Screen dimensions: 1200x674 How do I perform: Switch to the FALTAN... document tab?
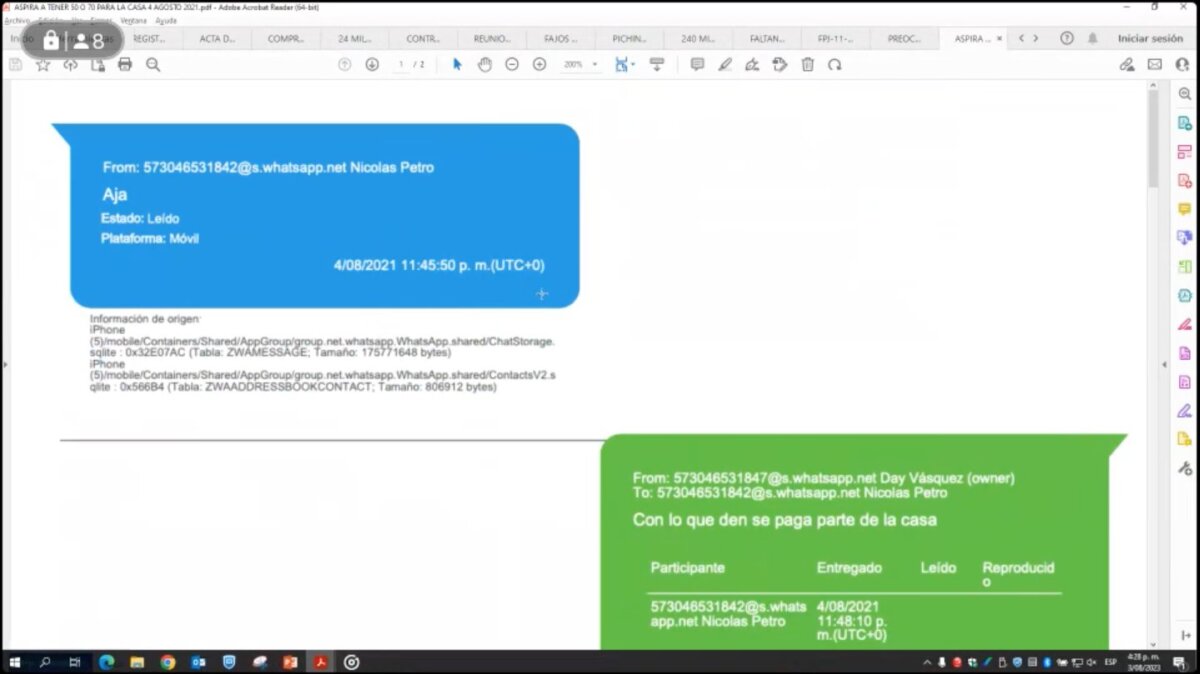click(x=767, y=38)
